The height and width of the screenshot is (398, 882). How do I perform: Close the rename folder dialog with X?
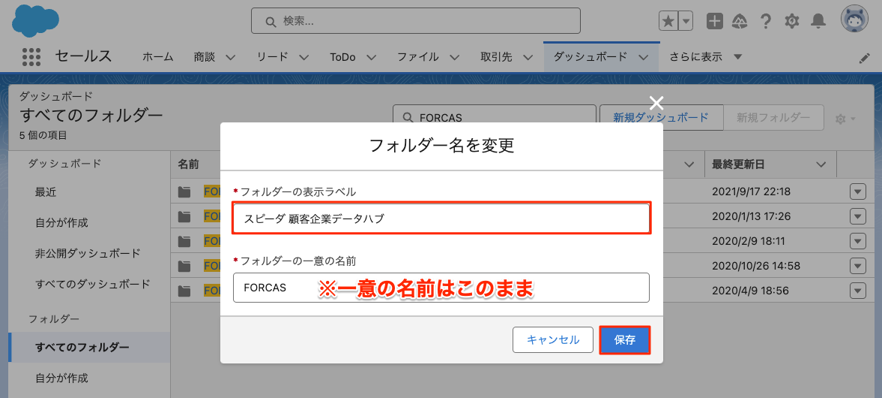click(x=656, y=102)
